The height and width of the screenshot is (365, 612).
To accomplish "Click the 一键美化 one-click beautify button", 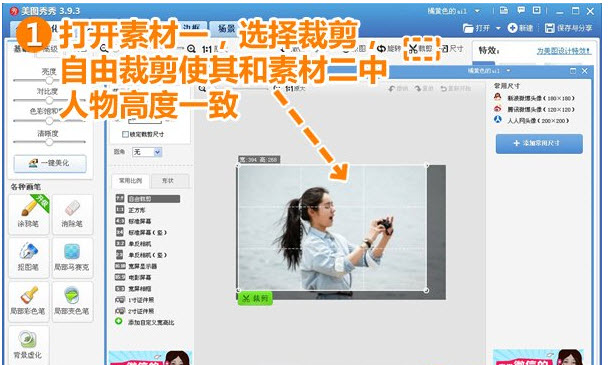I will pos(50,163).
